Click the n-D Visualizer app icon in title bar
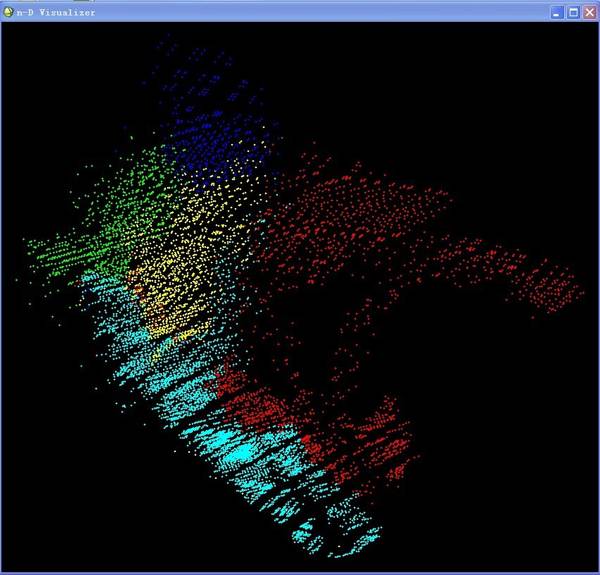 pyautogui.click(x=8, y=12)
